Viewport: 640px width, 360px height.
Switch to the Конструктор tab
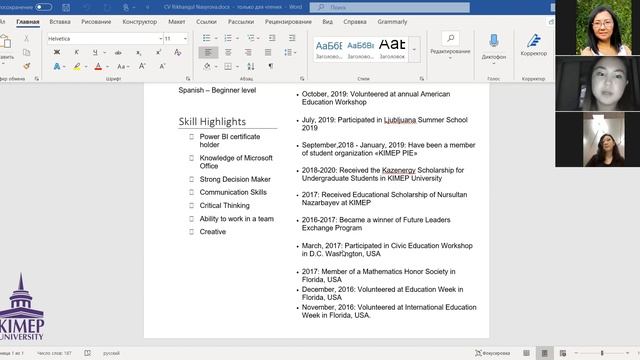[140, 22]
